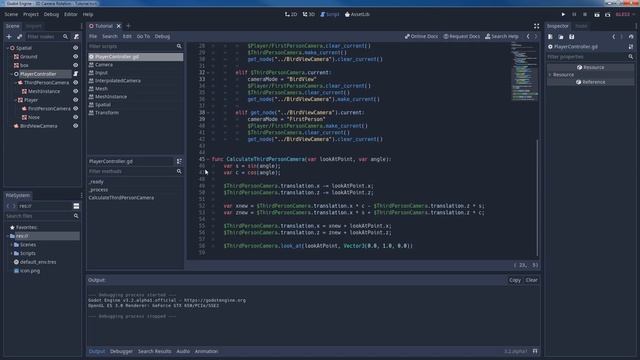Viewport: 640px width, 360px height.
Task: Go to the previous edited script arrow
Action: coord(528,36)
